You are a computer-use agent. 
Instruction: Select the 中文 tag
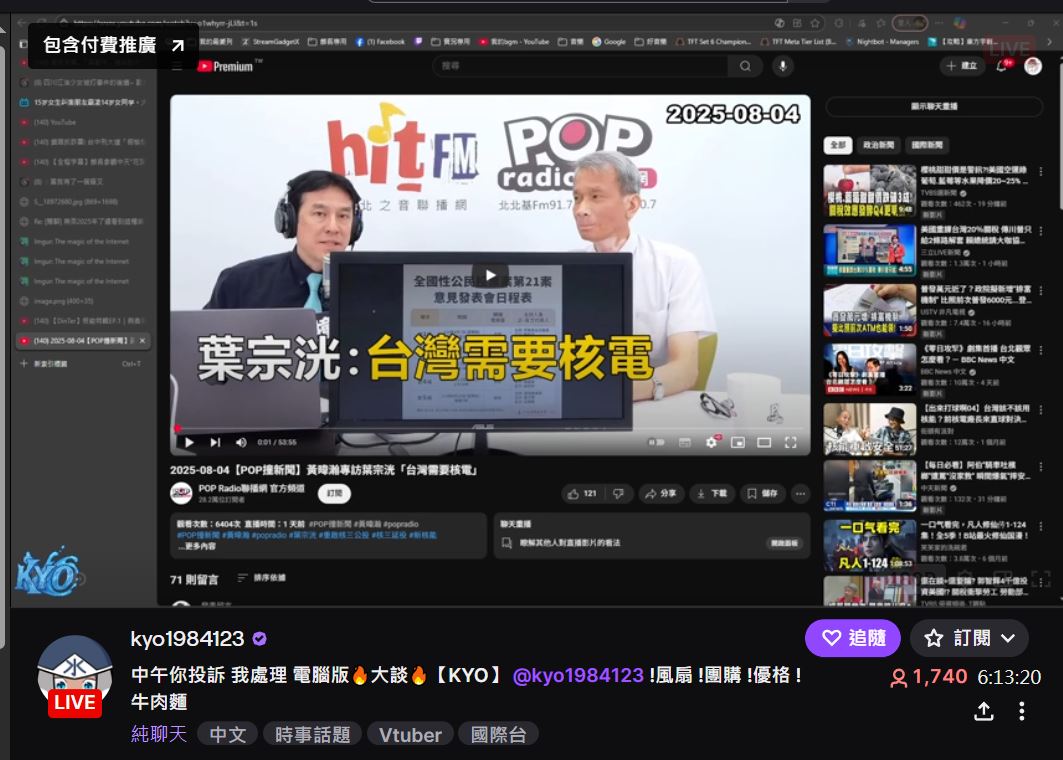pyautogui.click(x=228, y=734)
